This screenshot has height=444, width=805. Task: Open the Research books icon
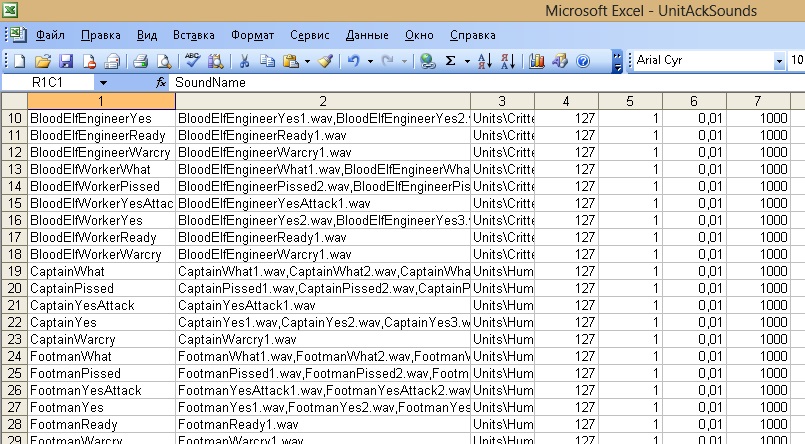(216, 61)
